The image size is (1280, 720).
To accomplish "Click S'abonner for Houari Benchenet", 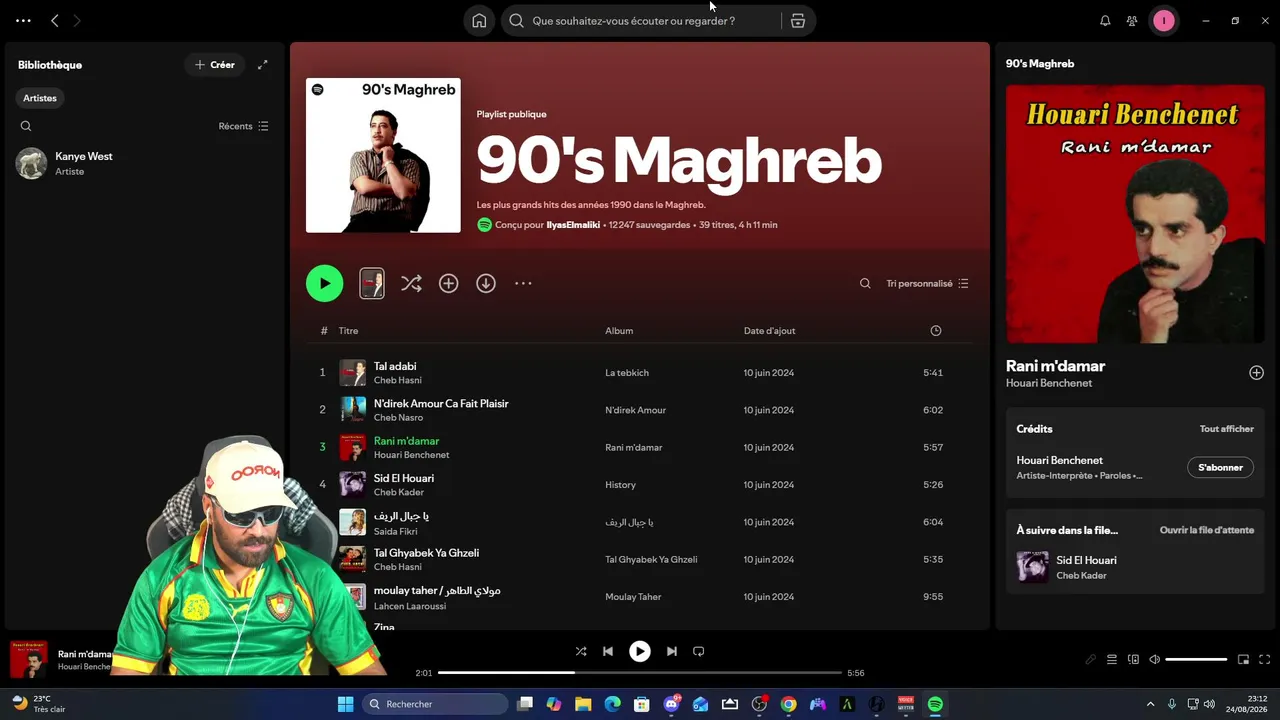I will click(x=1220, y=467).
